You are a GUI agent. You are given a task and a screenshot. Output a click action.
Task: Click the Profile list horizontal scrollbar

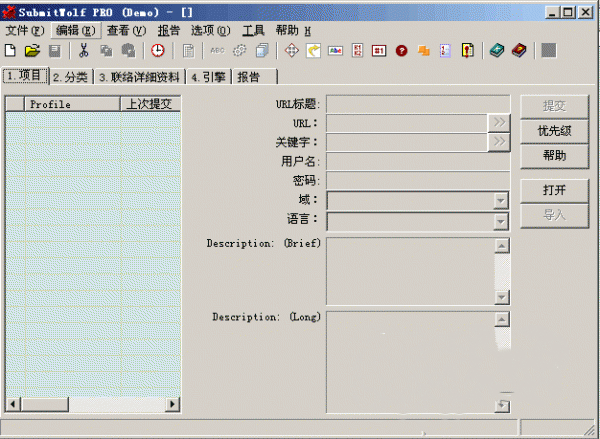[92, 403]
